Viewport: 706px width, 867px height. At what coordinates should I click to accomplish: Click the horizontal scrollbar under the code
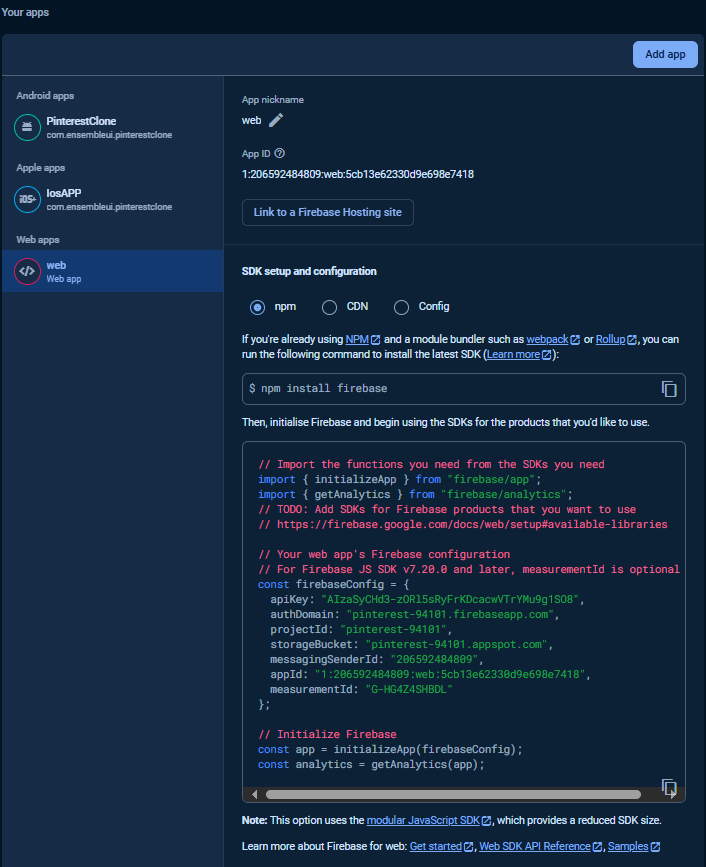tap(450, 794)
